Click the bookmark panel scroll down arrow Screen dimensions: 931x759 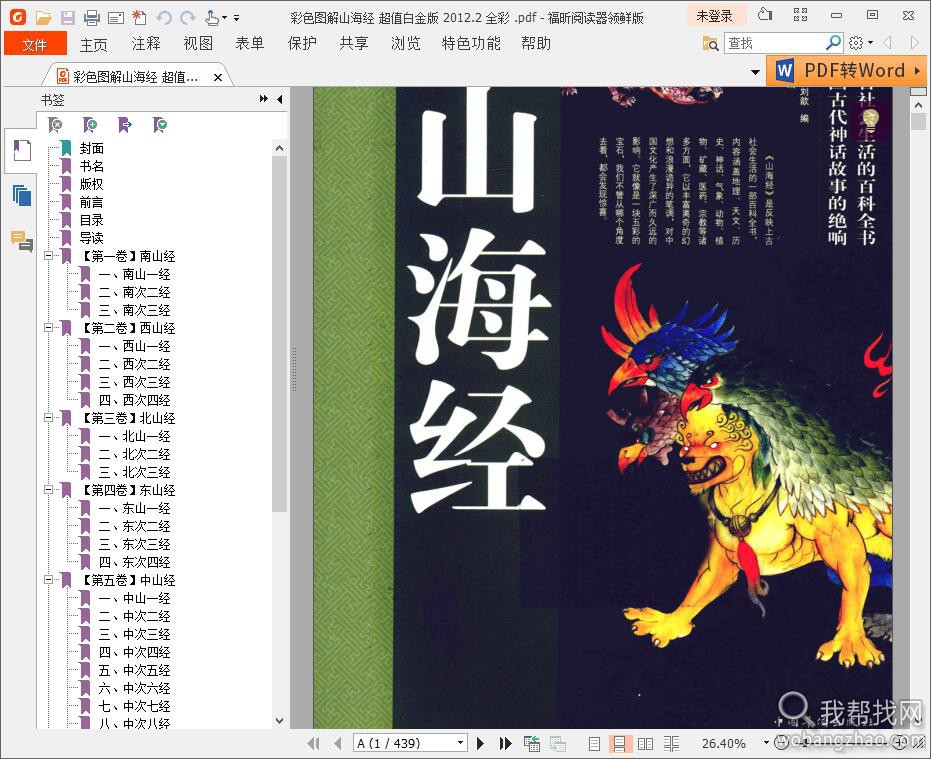(x=280, y=721)
